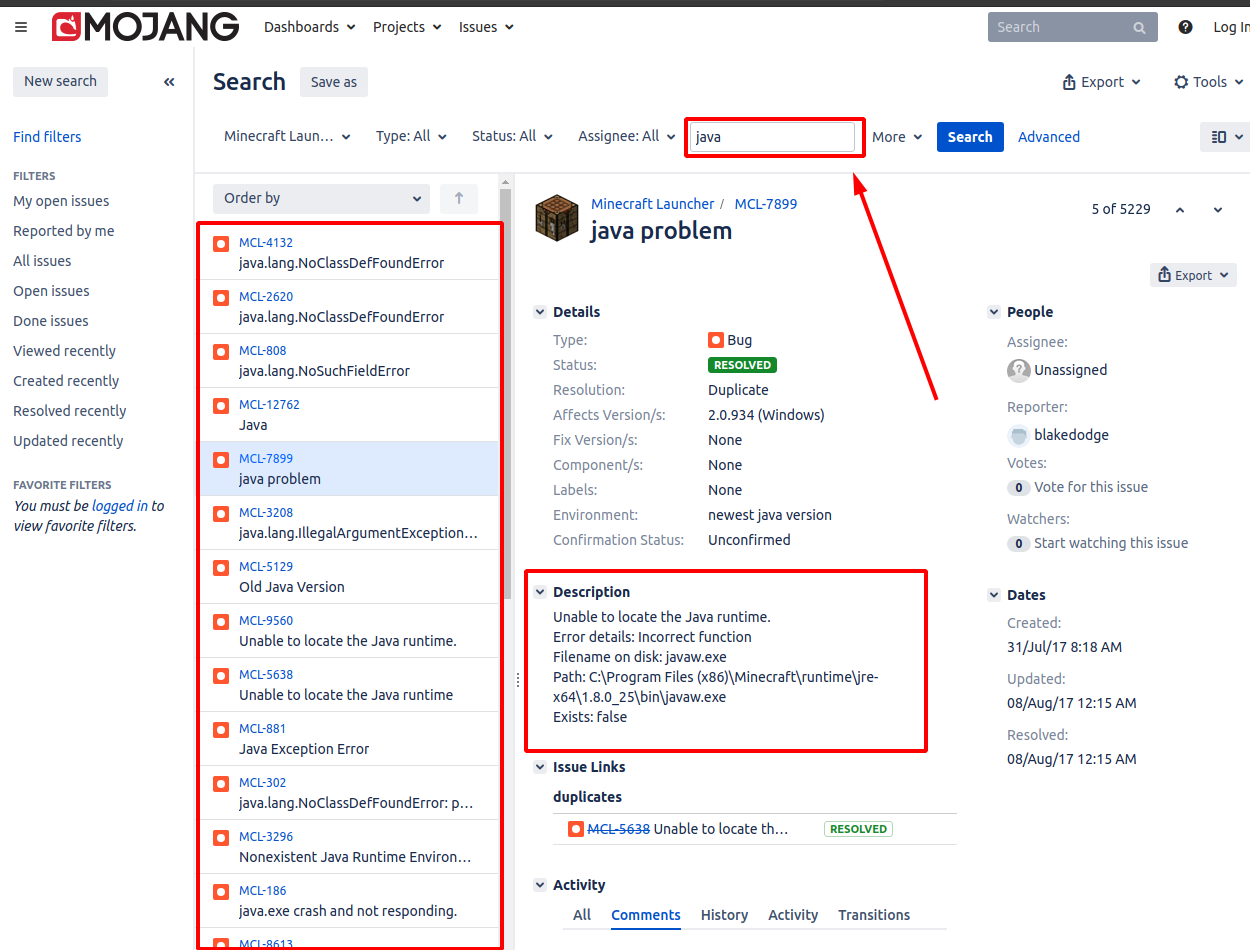The height and width of the screenshot is (950, 1250).
Task: Open MCL-186 java.exe crash issue
Action: click(x=348, y=901)
